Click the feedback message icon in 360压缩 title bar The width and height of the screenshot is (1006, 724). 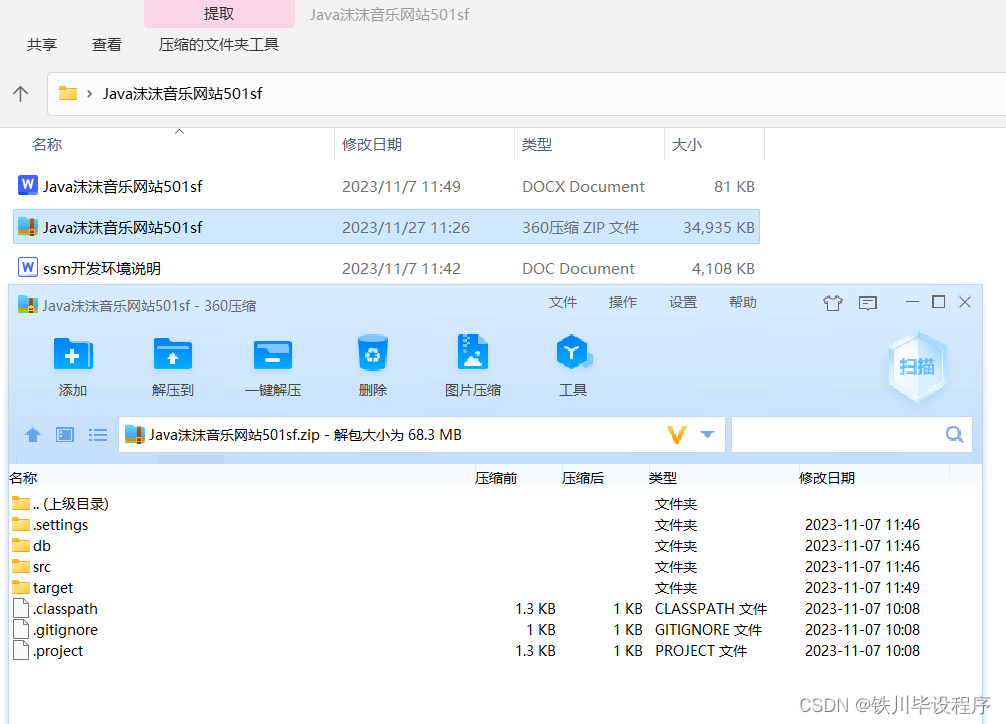tap(867, 303)
